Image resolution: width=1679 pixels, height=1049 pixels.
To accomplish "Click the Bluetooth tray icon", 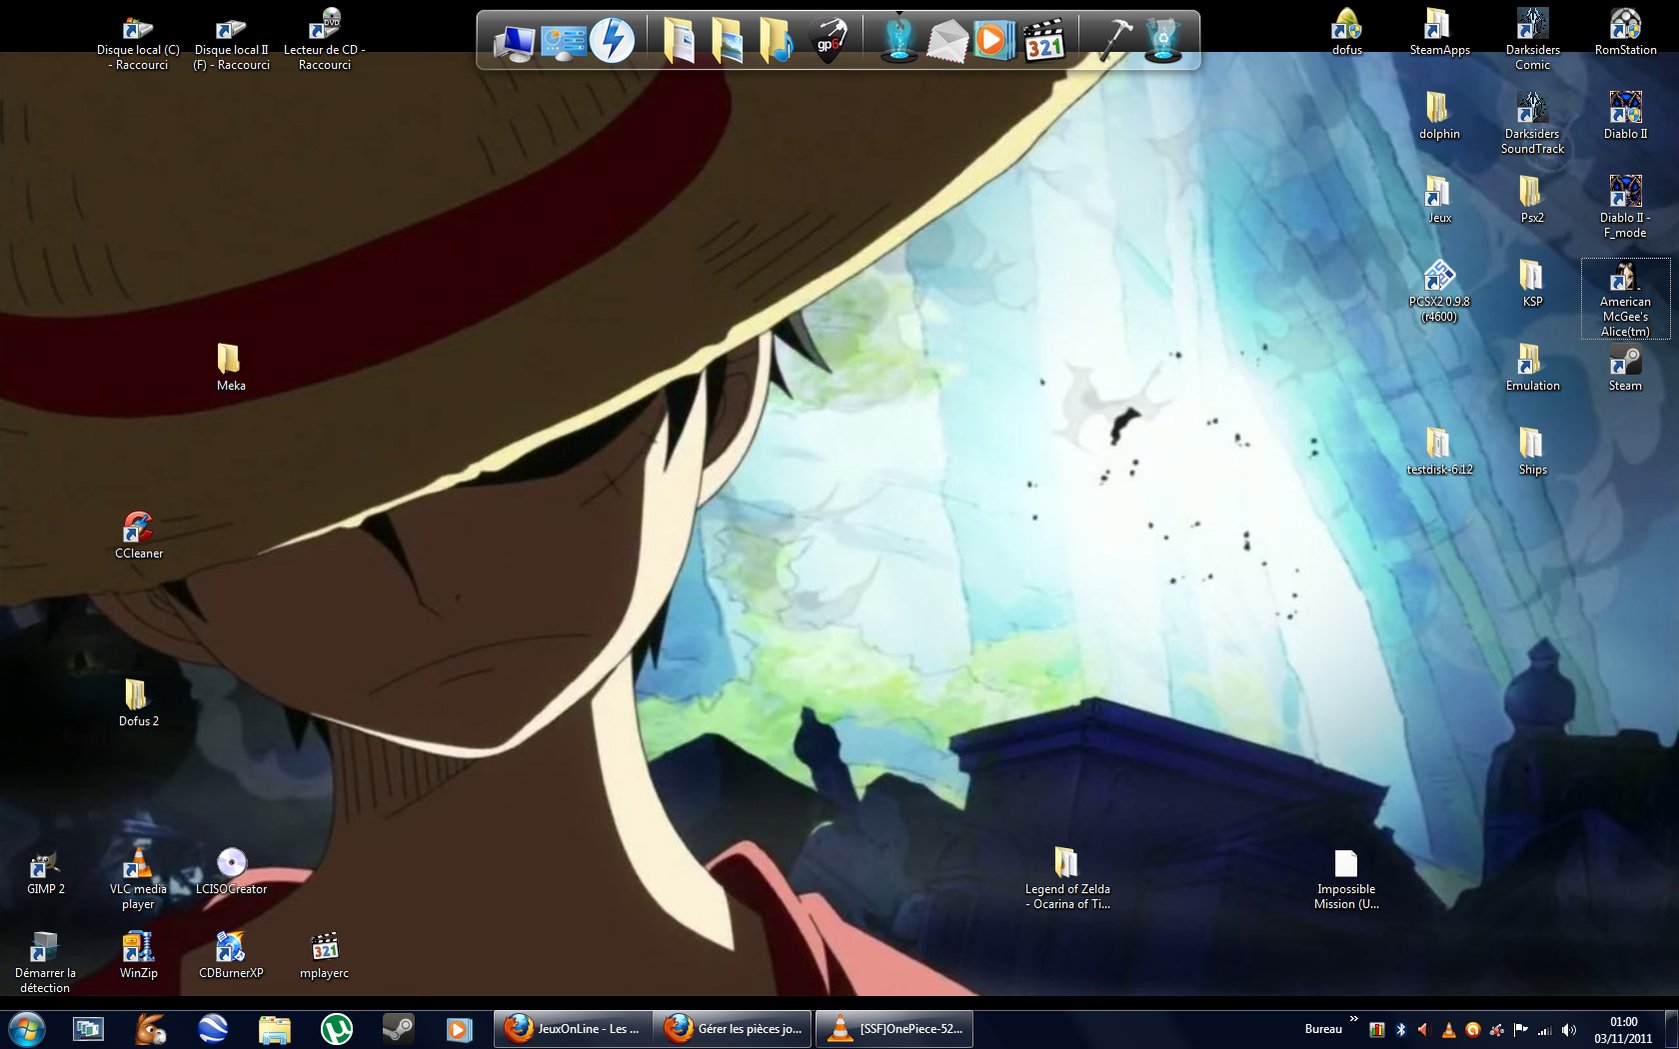I will pos(1400,1030).
